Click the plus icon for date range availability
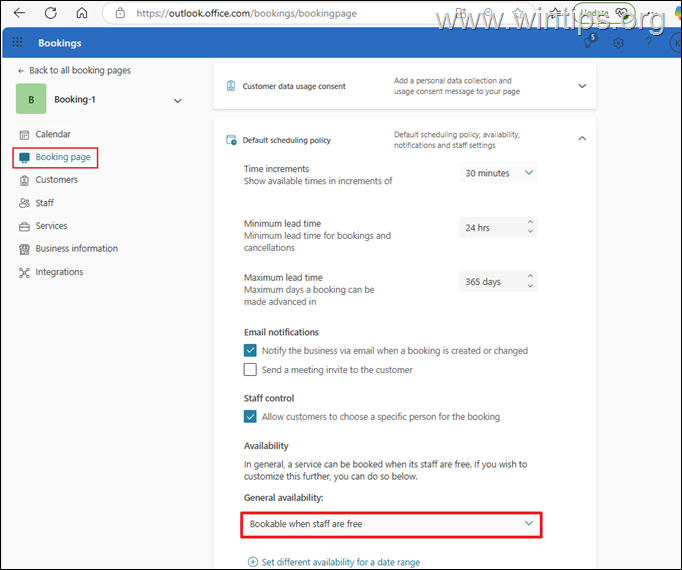682x570 pixels. tap(253, 562)
